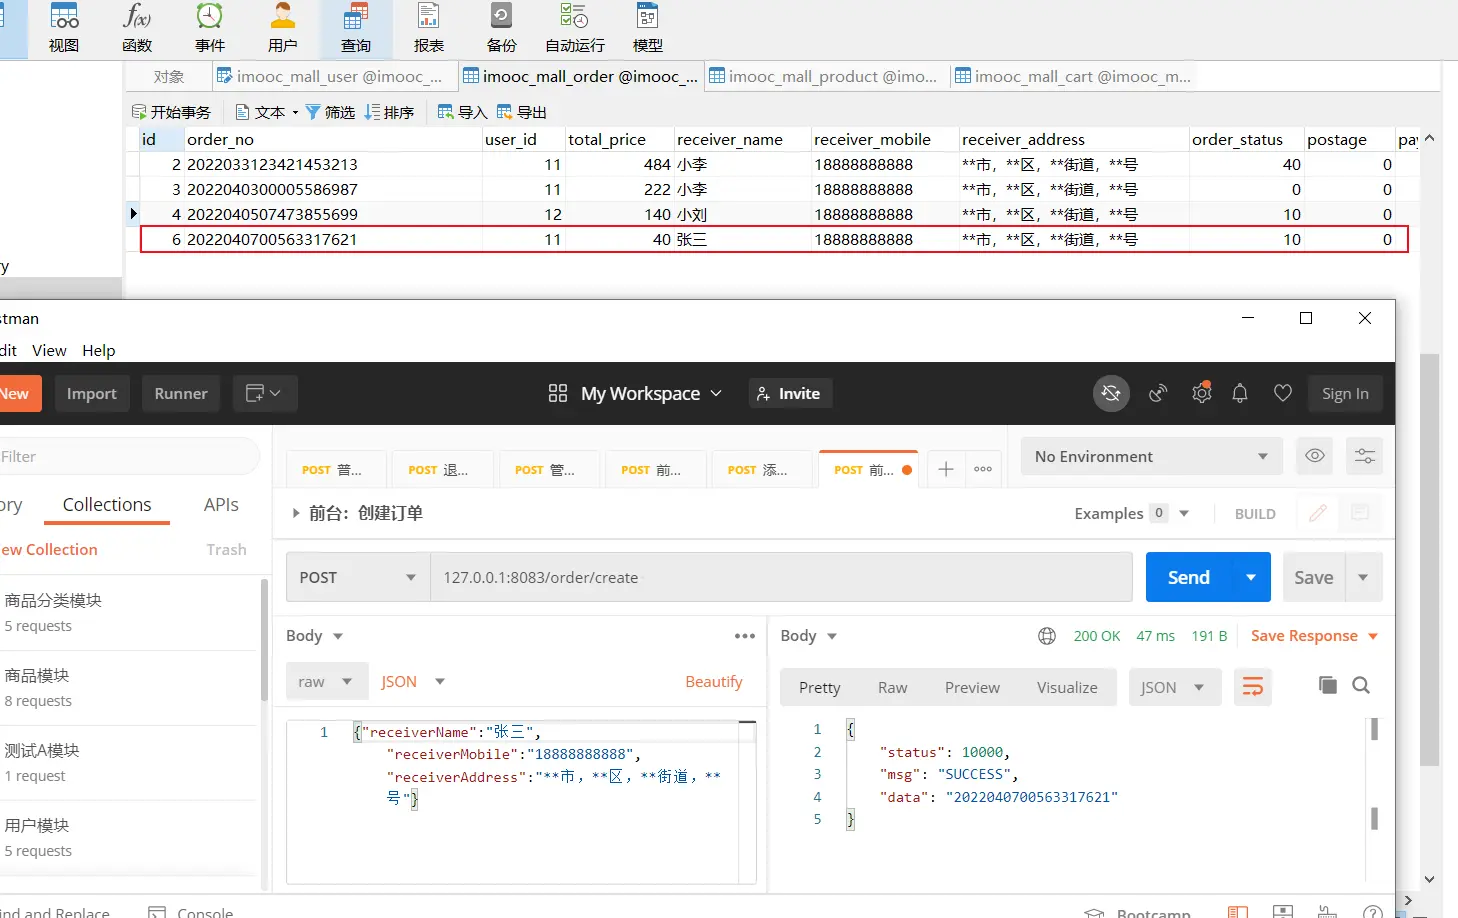Open the POST method dropdown
The image size is (1458, 918).
(357, 577)
